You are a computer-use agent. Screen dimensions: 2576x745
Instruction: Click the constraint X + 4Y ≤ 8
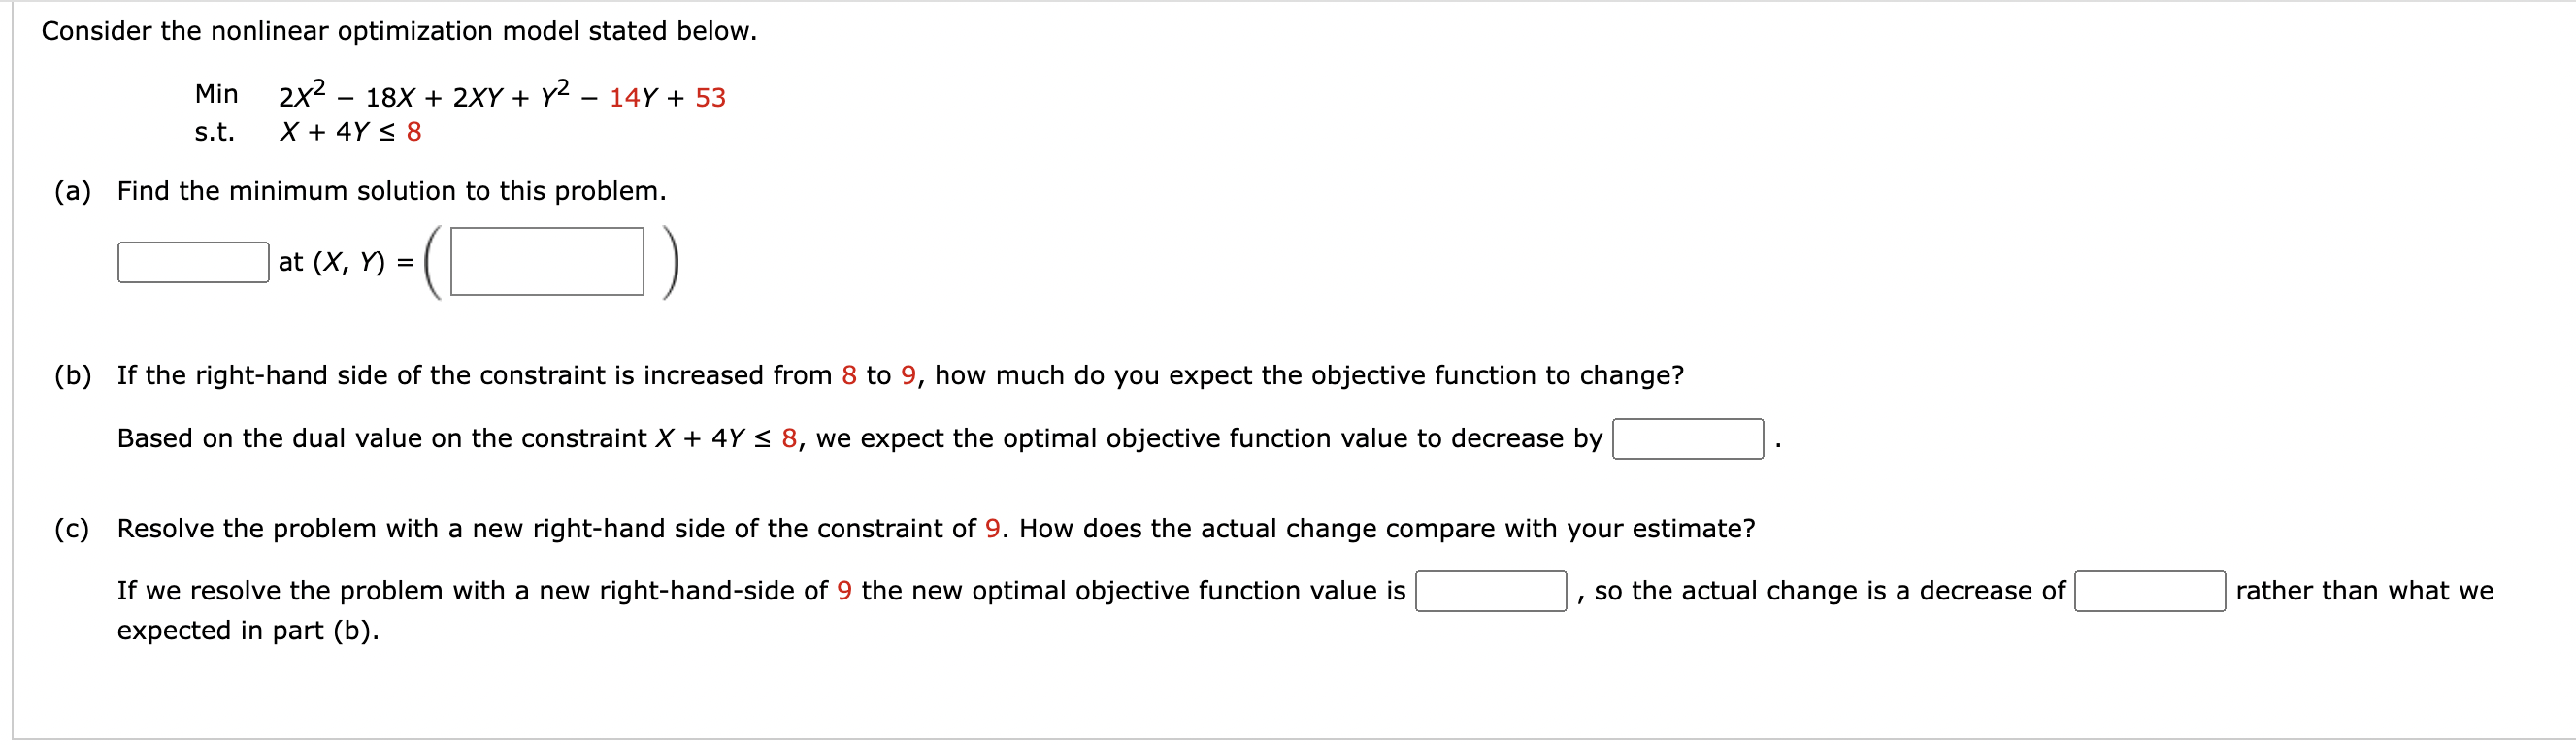[x=351, y=131]
